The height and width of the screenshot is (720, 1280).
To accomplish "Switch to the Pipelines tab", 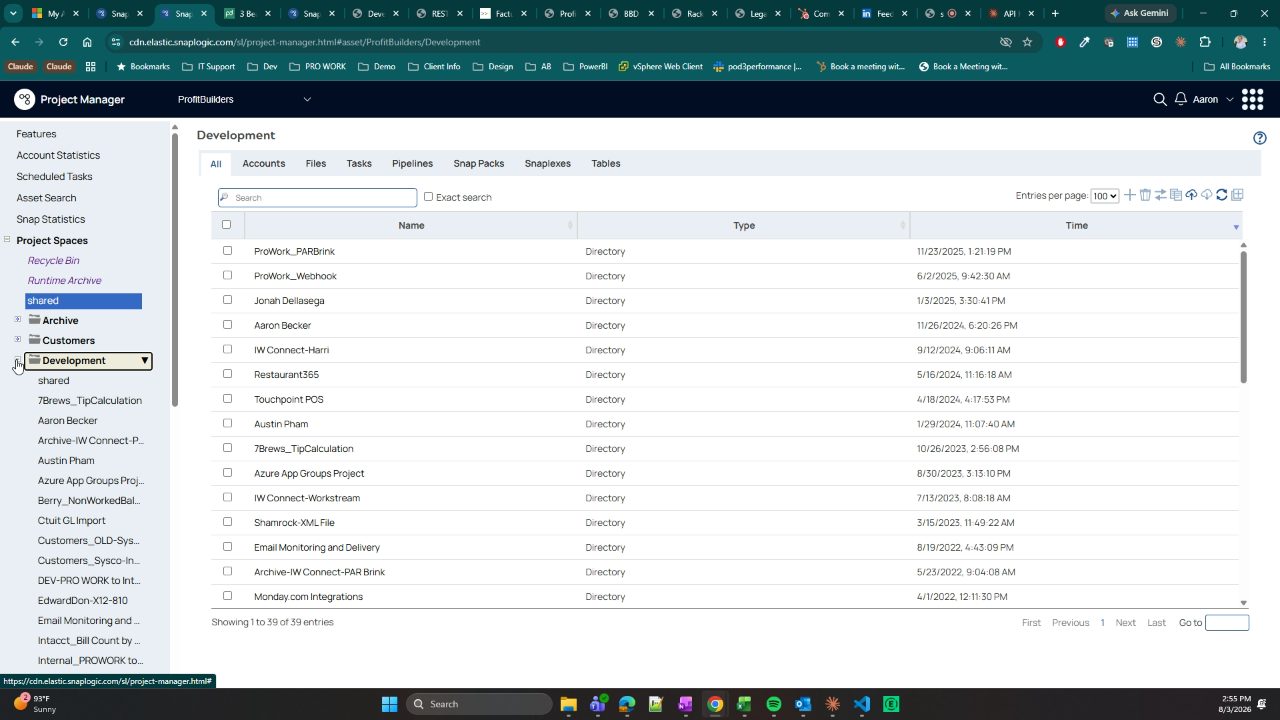I will tap(412, 163).
